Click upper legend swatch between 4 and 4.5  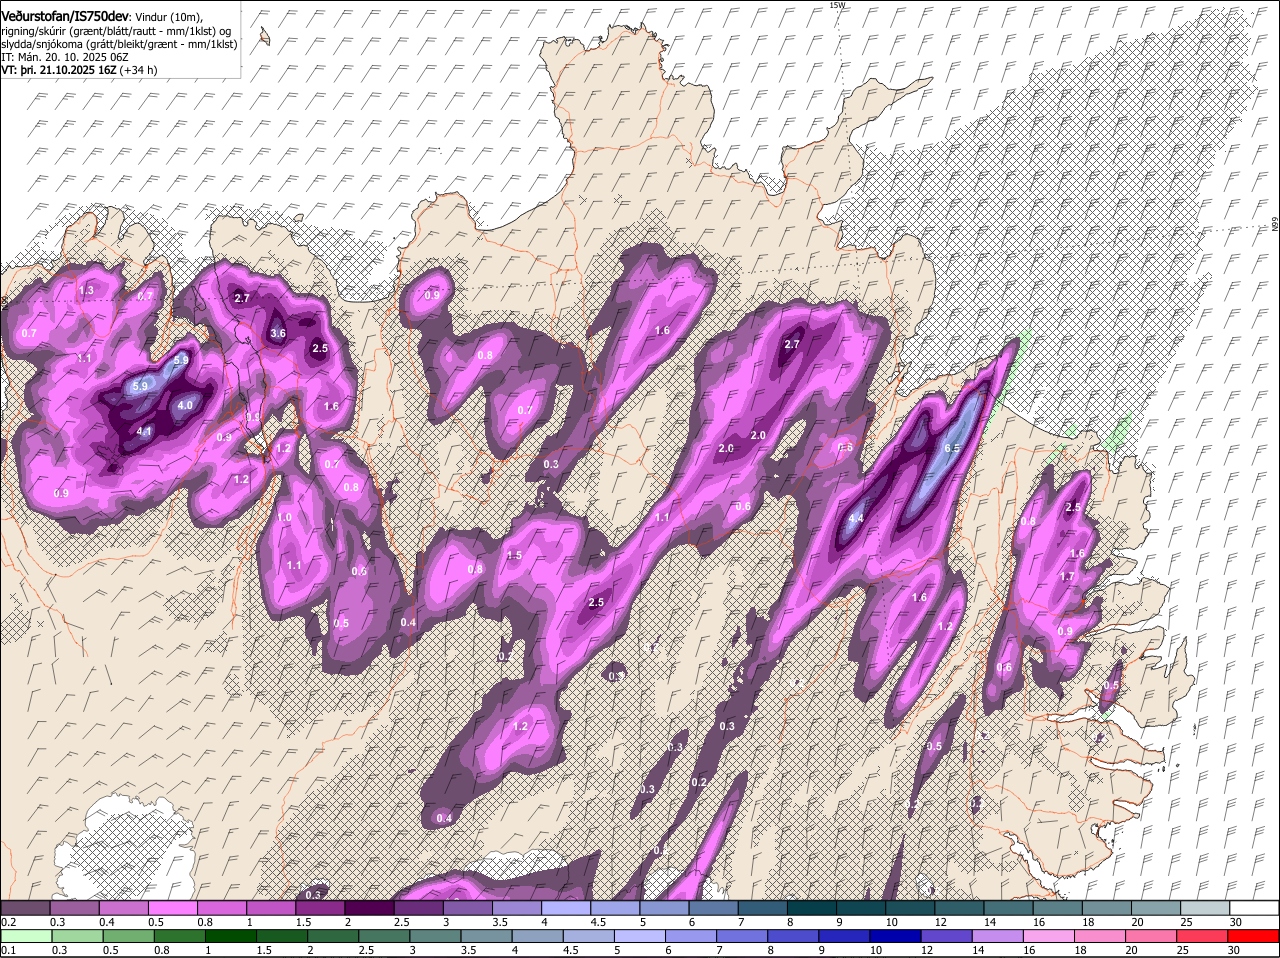click(x=566, y=907)
